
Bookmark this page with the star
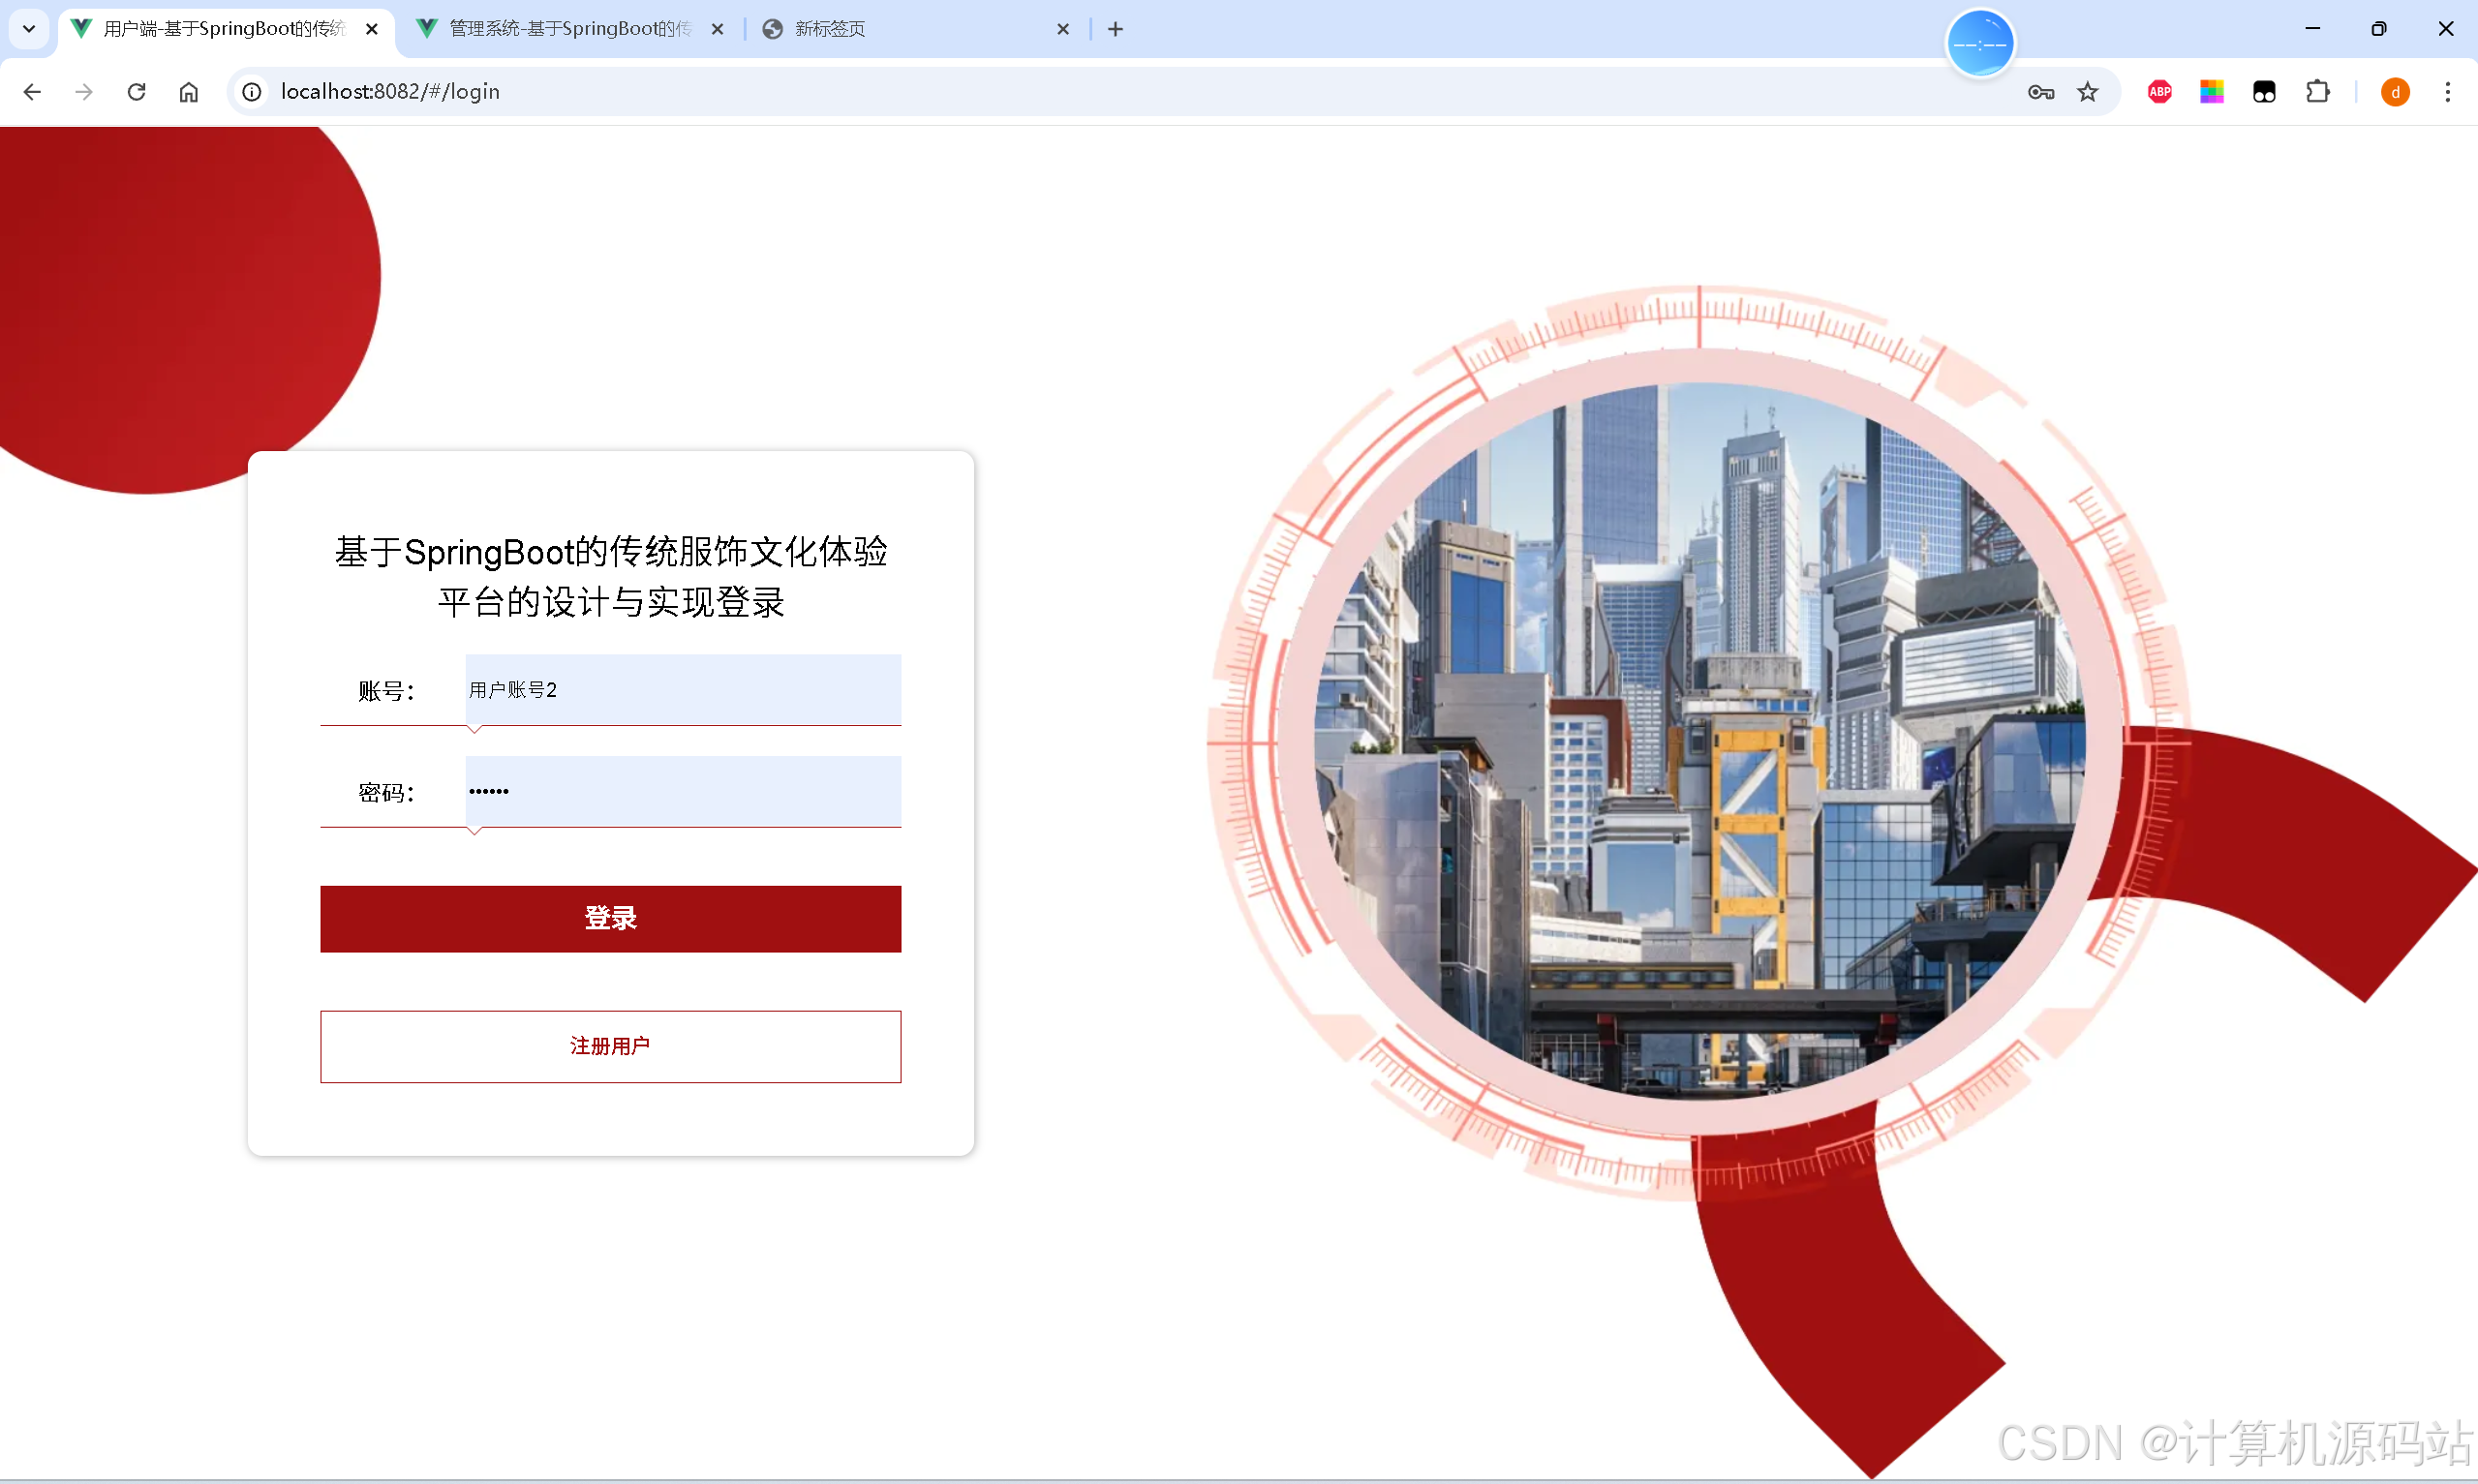coord(2087,92)
